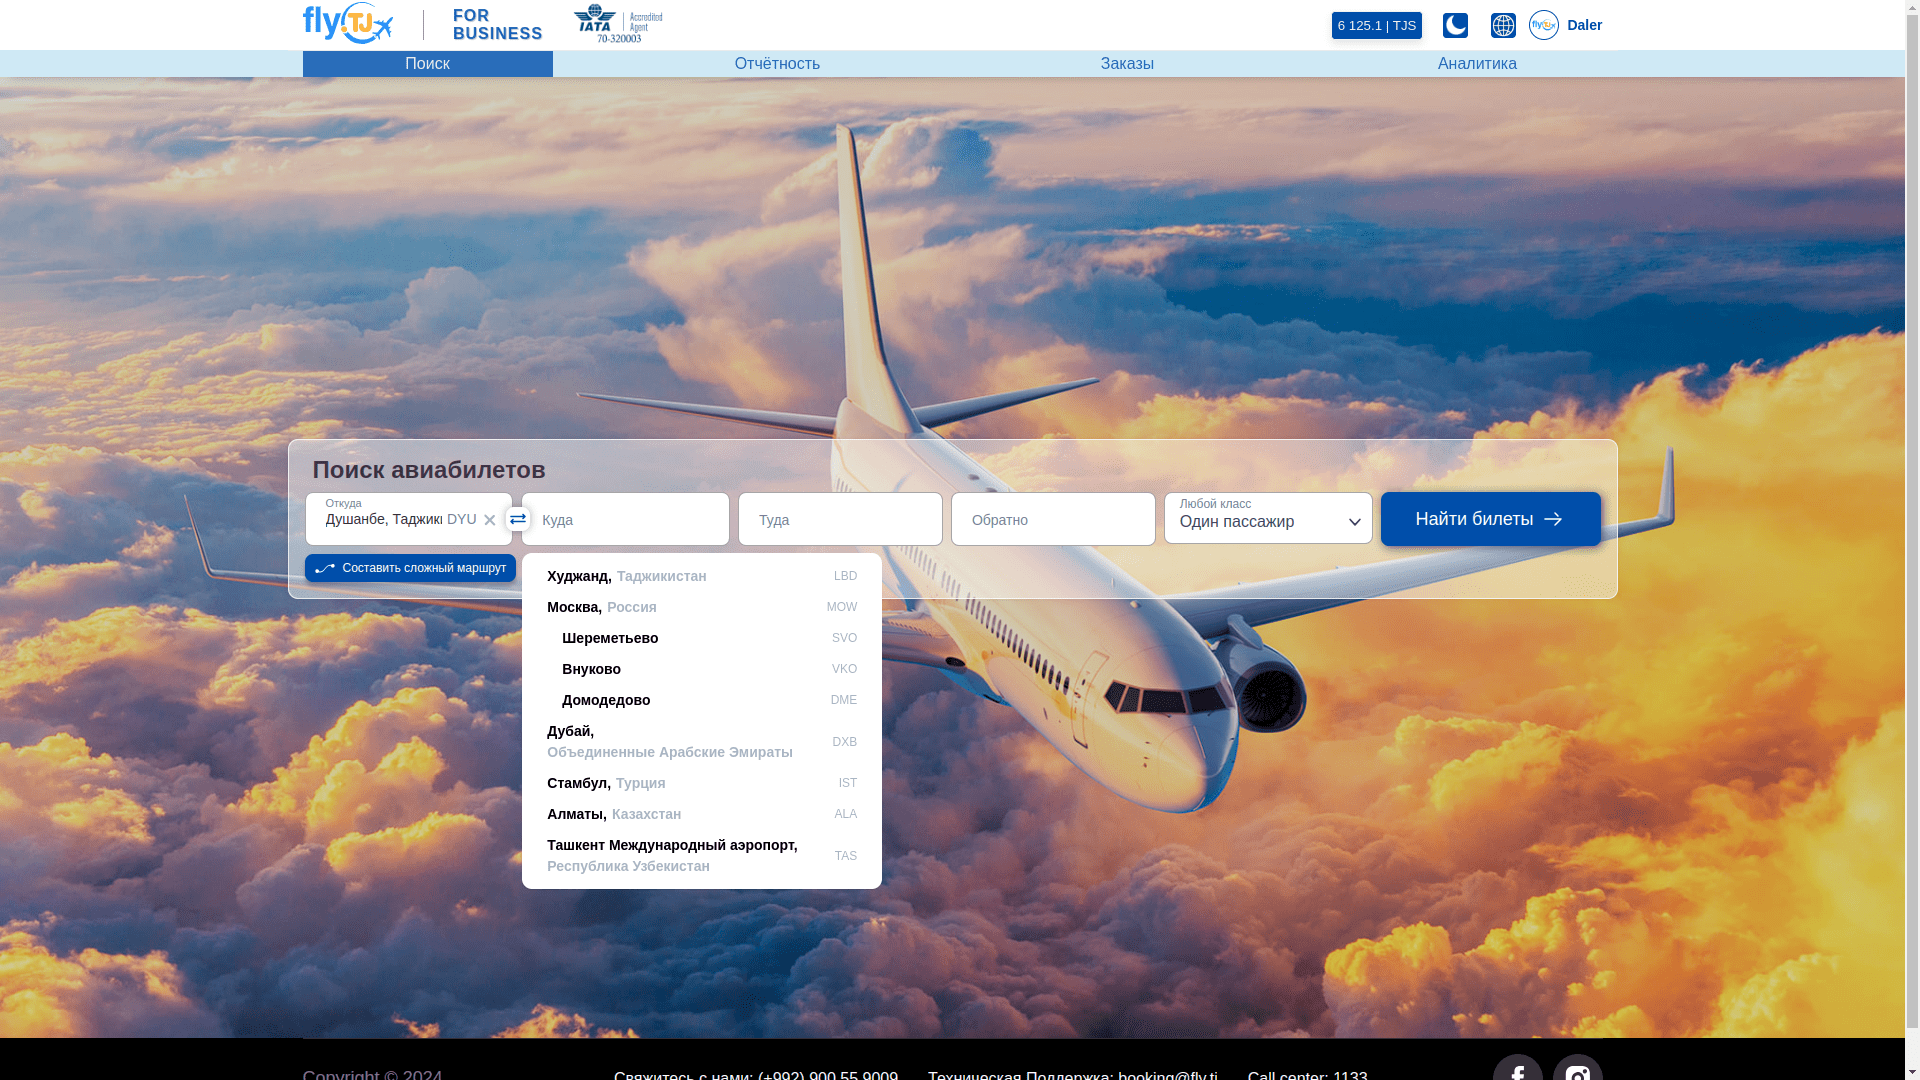Go to the Заказы tab
1920x1080 pixels.
1127,64
